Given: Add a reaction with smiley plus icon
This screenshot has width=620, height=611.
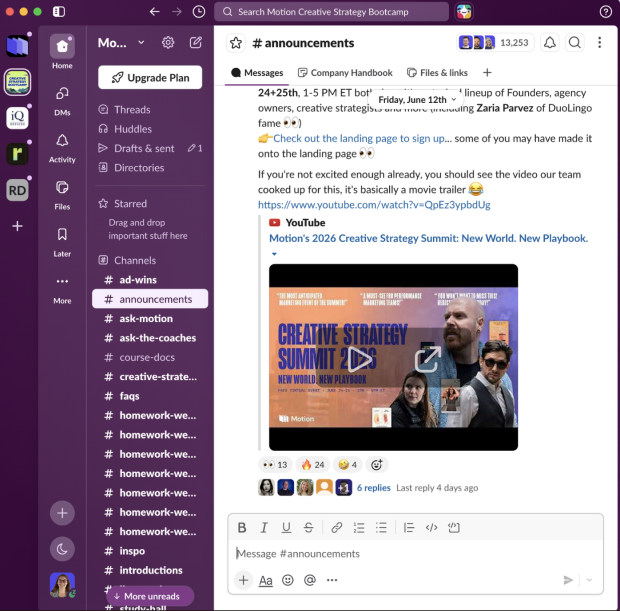Looking at the screenshot, I should tap(376, 465).
